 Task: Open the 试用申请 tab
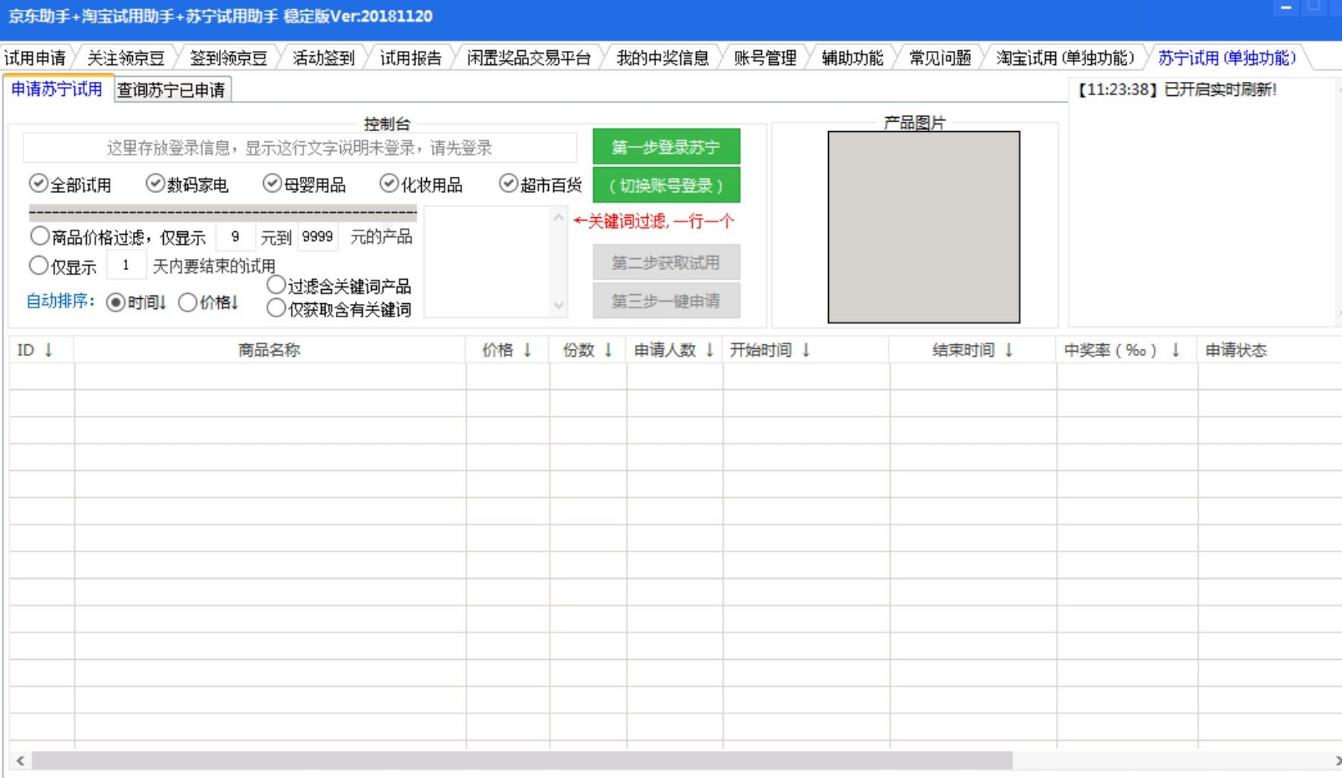35,58
